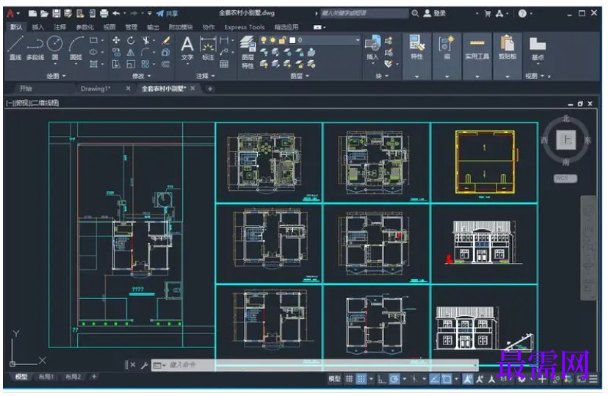Toggle object snap in status bar
Image resolution: width=608 pixels, height=396 pixels.
coord(446,379)
